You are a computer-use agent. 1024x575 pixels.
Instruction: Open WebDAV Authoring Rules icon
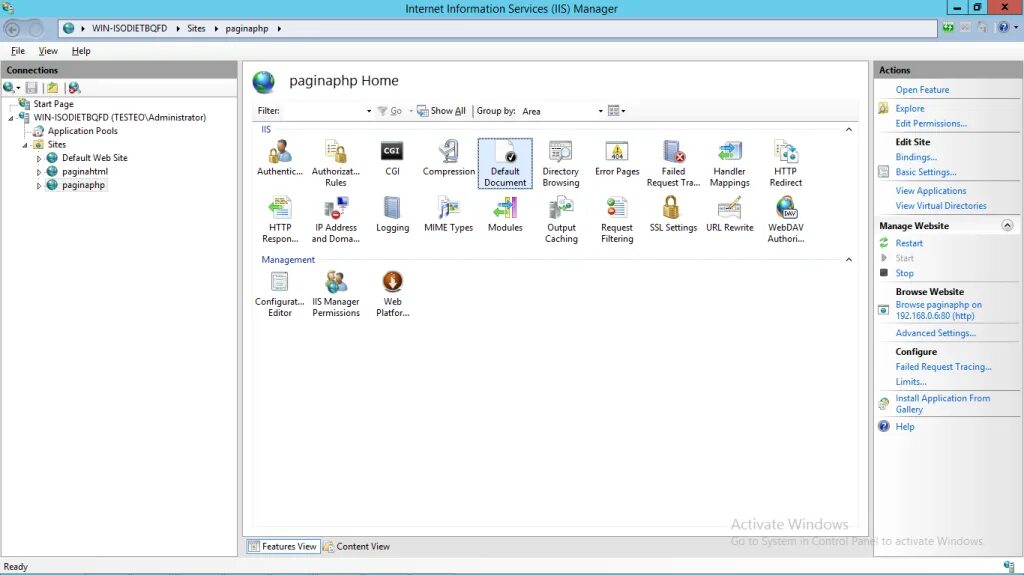point(786,220)
